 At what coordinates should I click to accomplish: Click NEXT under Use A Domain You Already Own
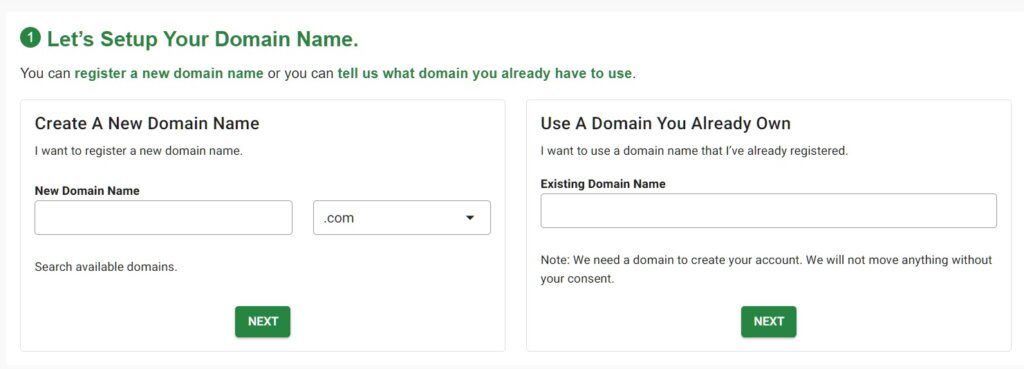click(769, 321)
